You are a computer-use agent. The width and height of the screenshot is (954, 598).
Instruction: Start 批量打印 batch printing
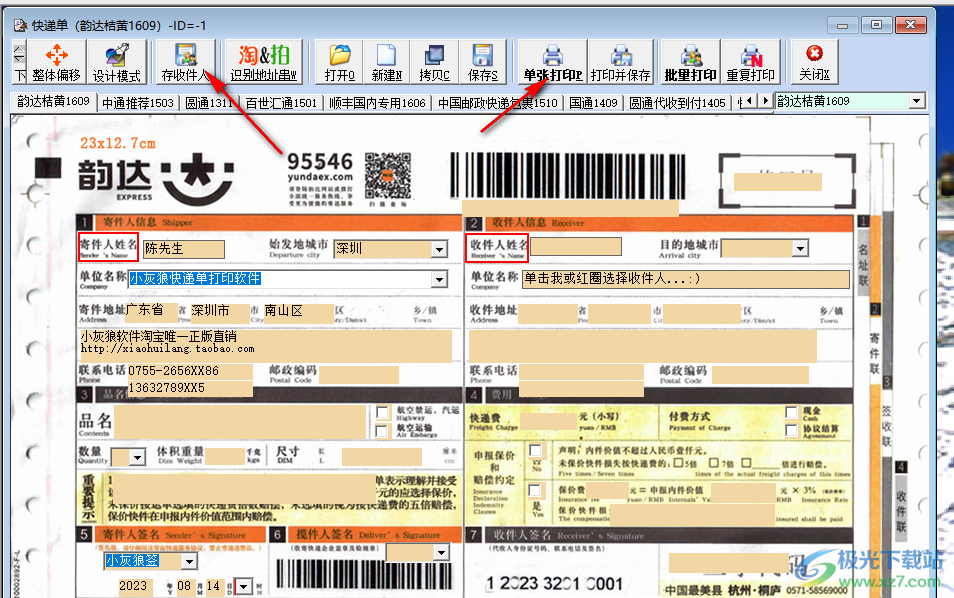(x=691, y=62)
